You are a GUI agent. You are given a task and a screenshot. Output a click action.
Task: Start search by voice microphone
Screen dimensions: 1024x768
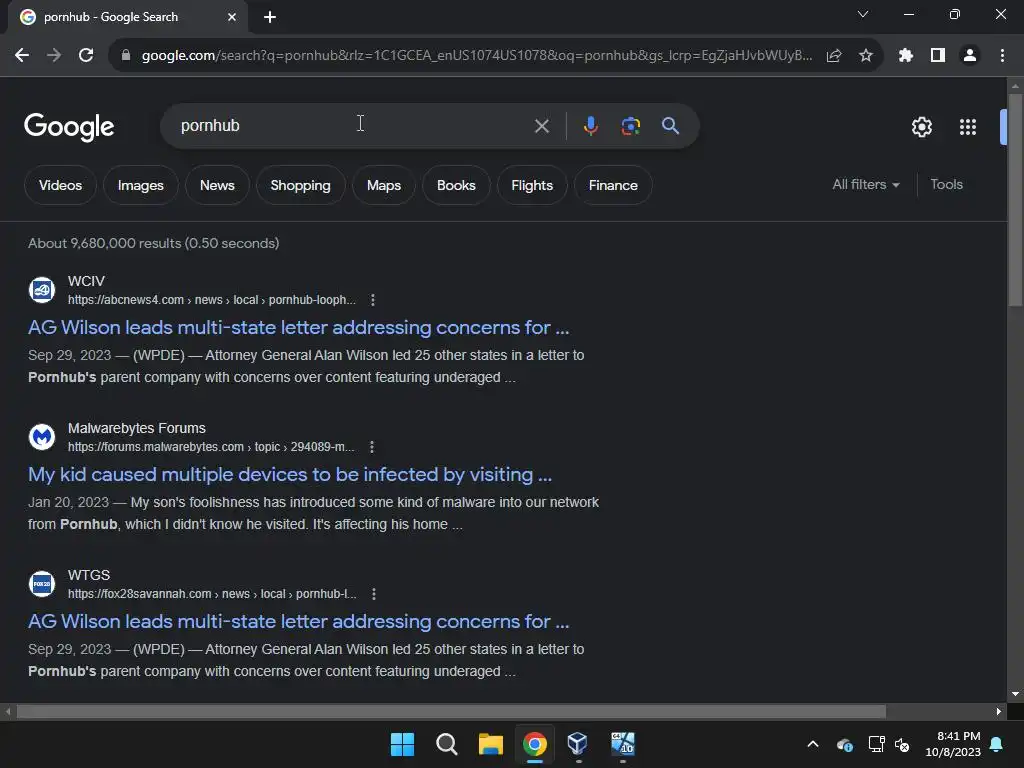[590, 125]
